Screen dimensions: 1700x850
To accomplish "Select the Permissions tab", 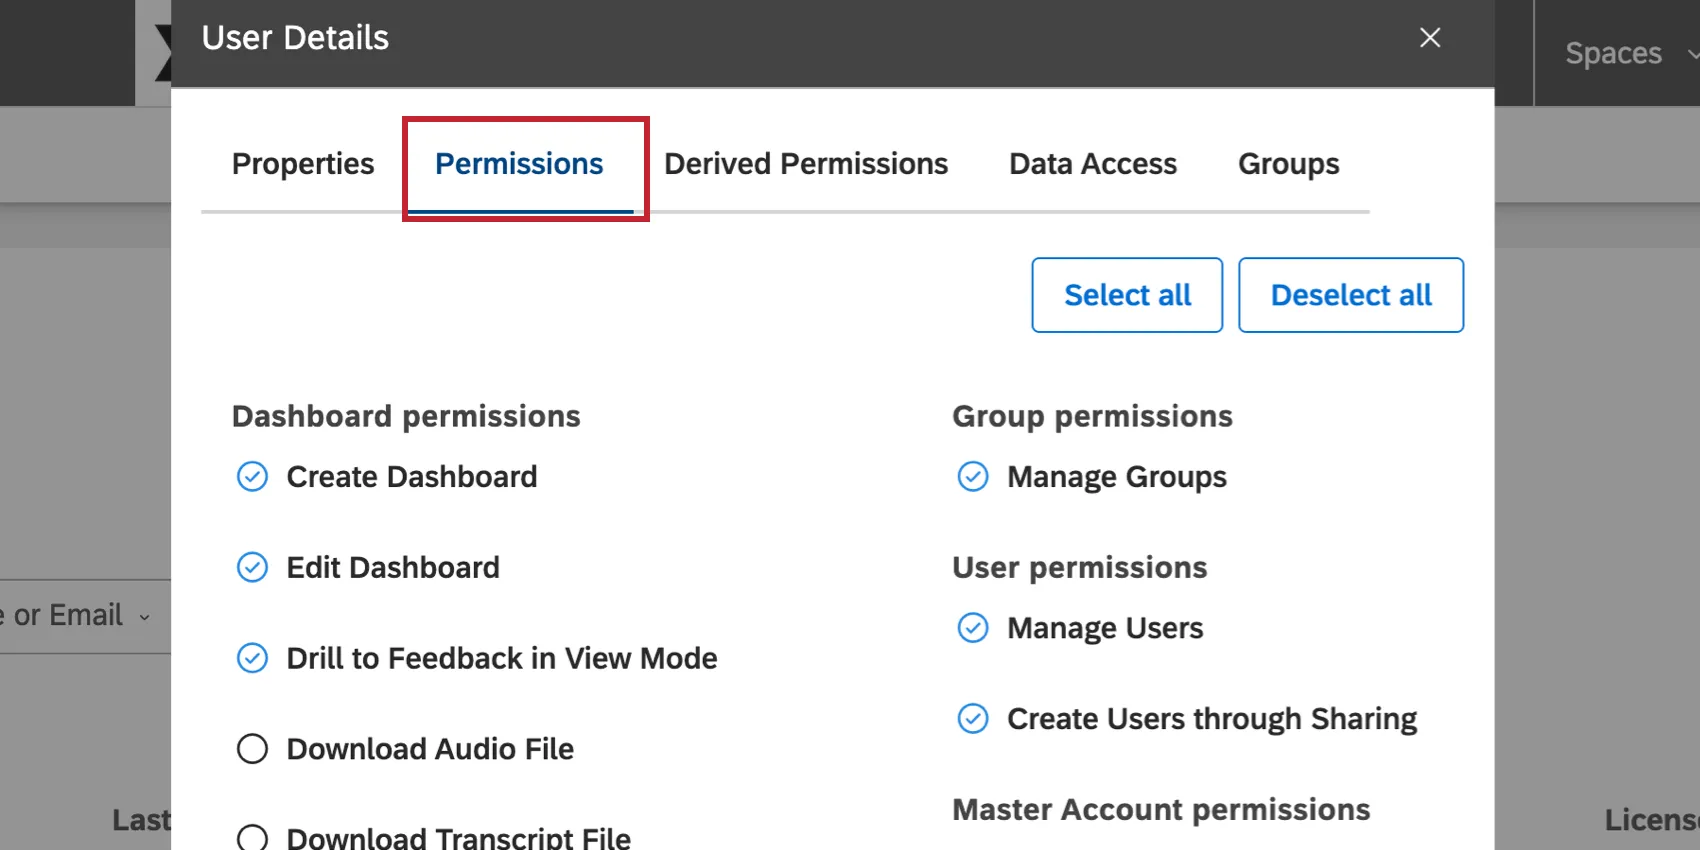I will click(x=519, y=164).
